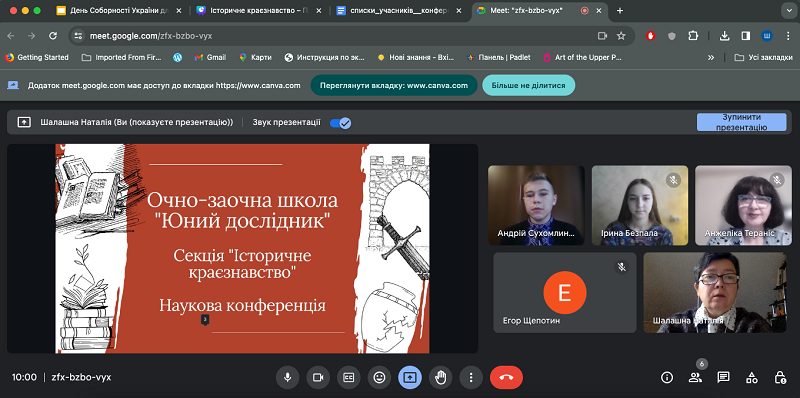This screenshot has width=800, height=398.
Task: Mute microphone in Meet controls
Action: point(288,378)
